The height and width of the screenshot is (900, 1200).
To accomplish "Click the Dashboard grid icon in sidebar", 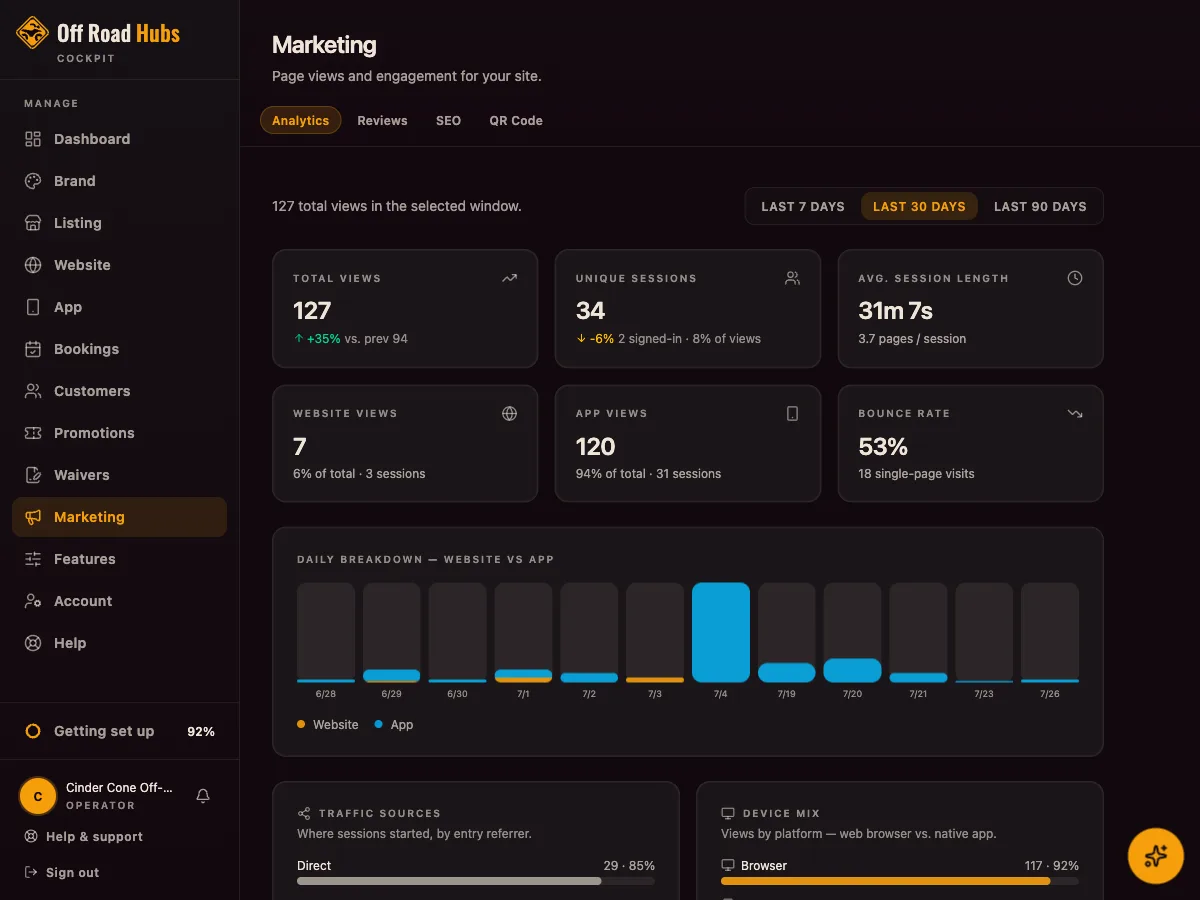I will [33, 139].
